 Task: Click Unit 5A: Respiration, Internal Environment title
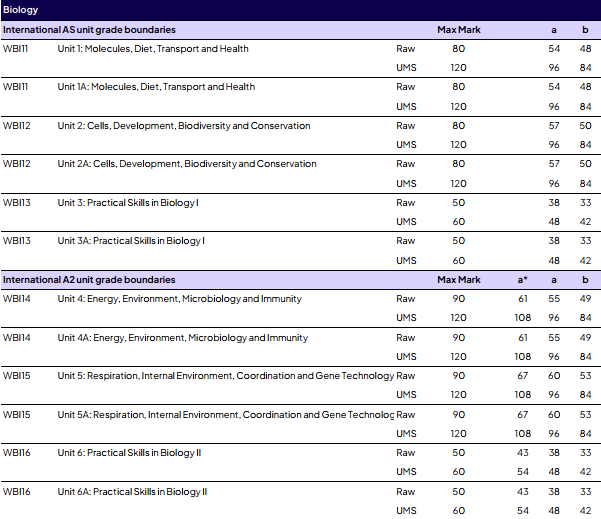click(x=225, y=415)
